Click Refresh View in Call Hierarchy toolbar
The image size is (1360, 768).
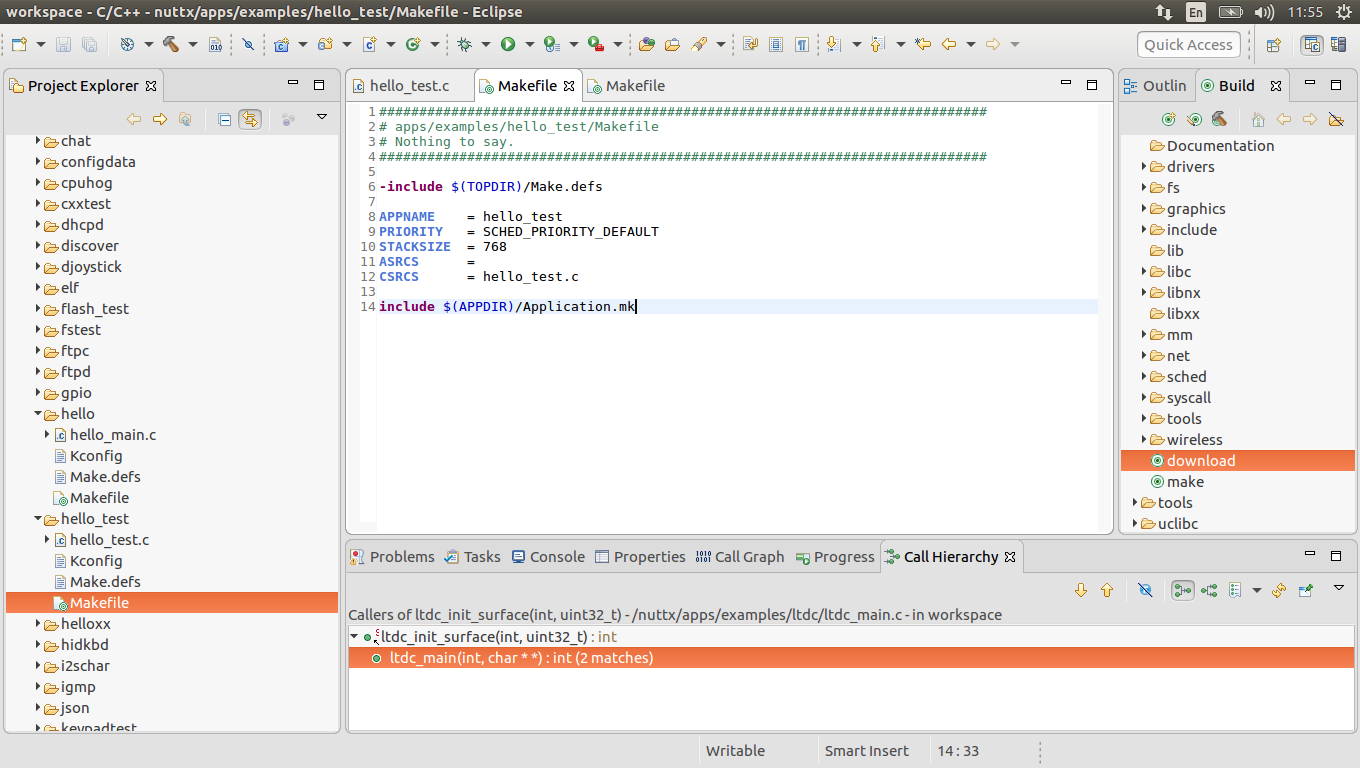(1279, 590)
